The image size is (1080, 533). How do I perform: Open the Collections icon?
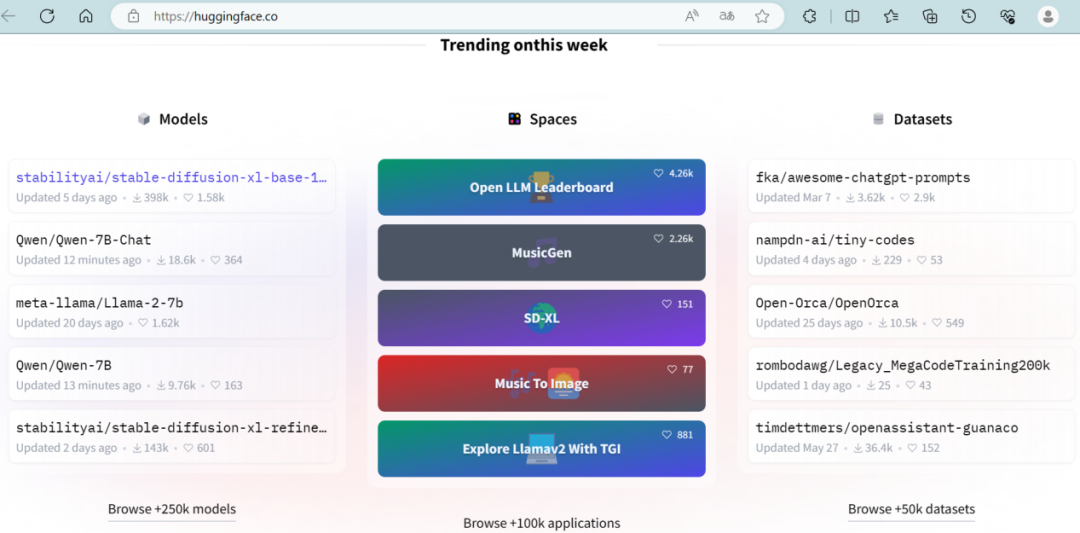pos(931,17)
